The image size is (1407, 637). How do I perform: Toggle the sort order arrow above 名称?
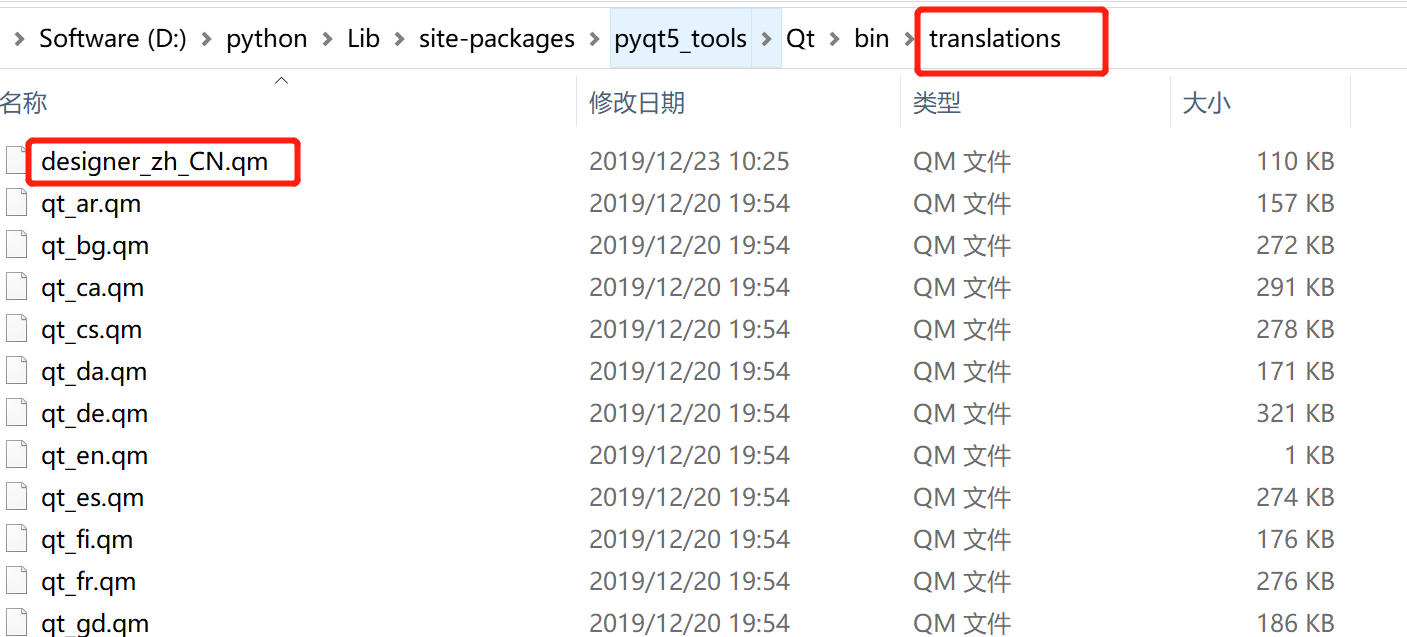[x=281, y=80]
